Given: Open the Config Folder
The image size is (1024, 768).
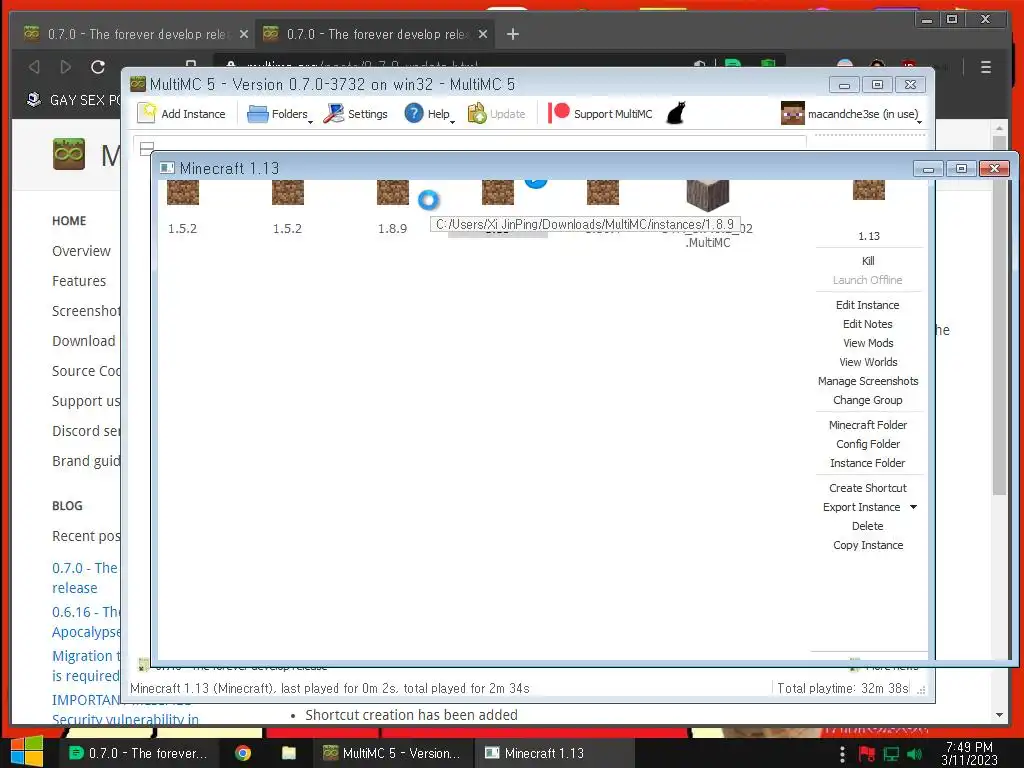Looking at the screenshot, I should click(868, 443).
